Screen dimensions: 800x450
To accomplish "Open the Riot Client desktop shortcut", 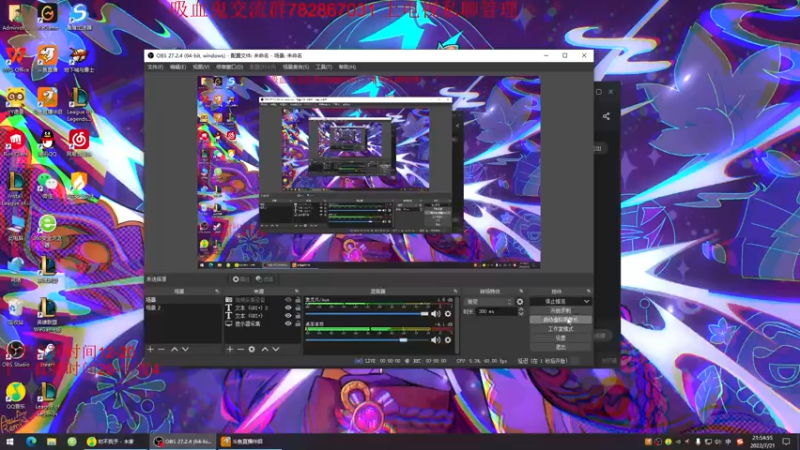I will (x=16, y=142).
